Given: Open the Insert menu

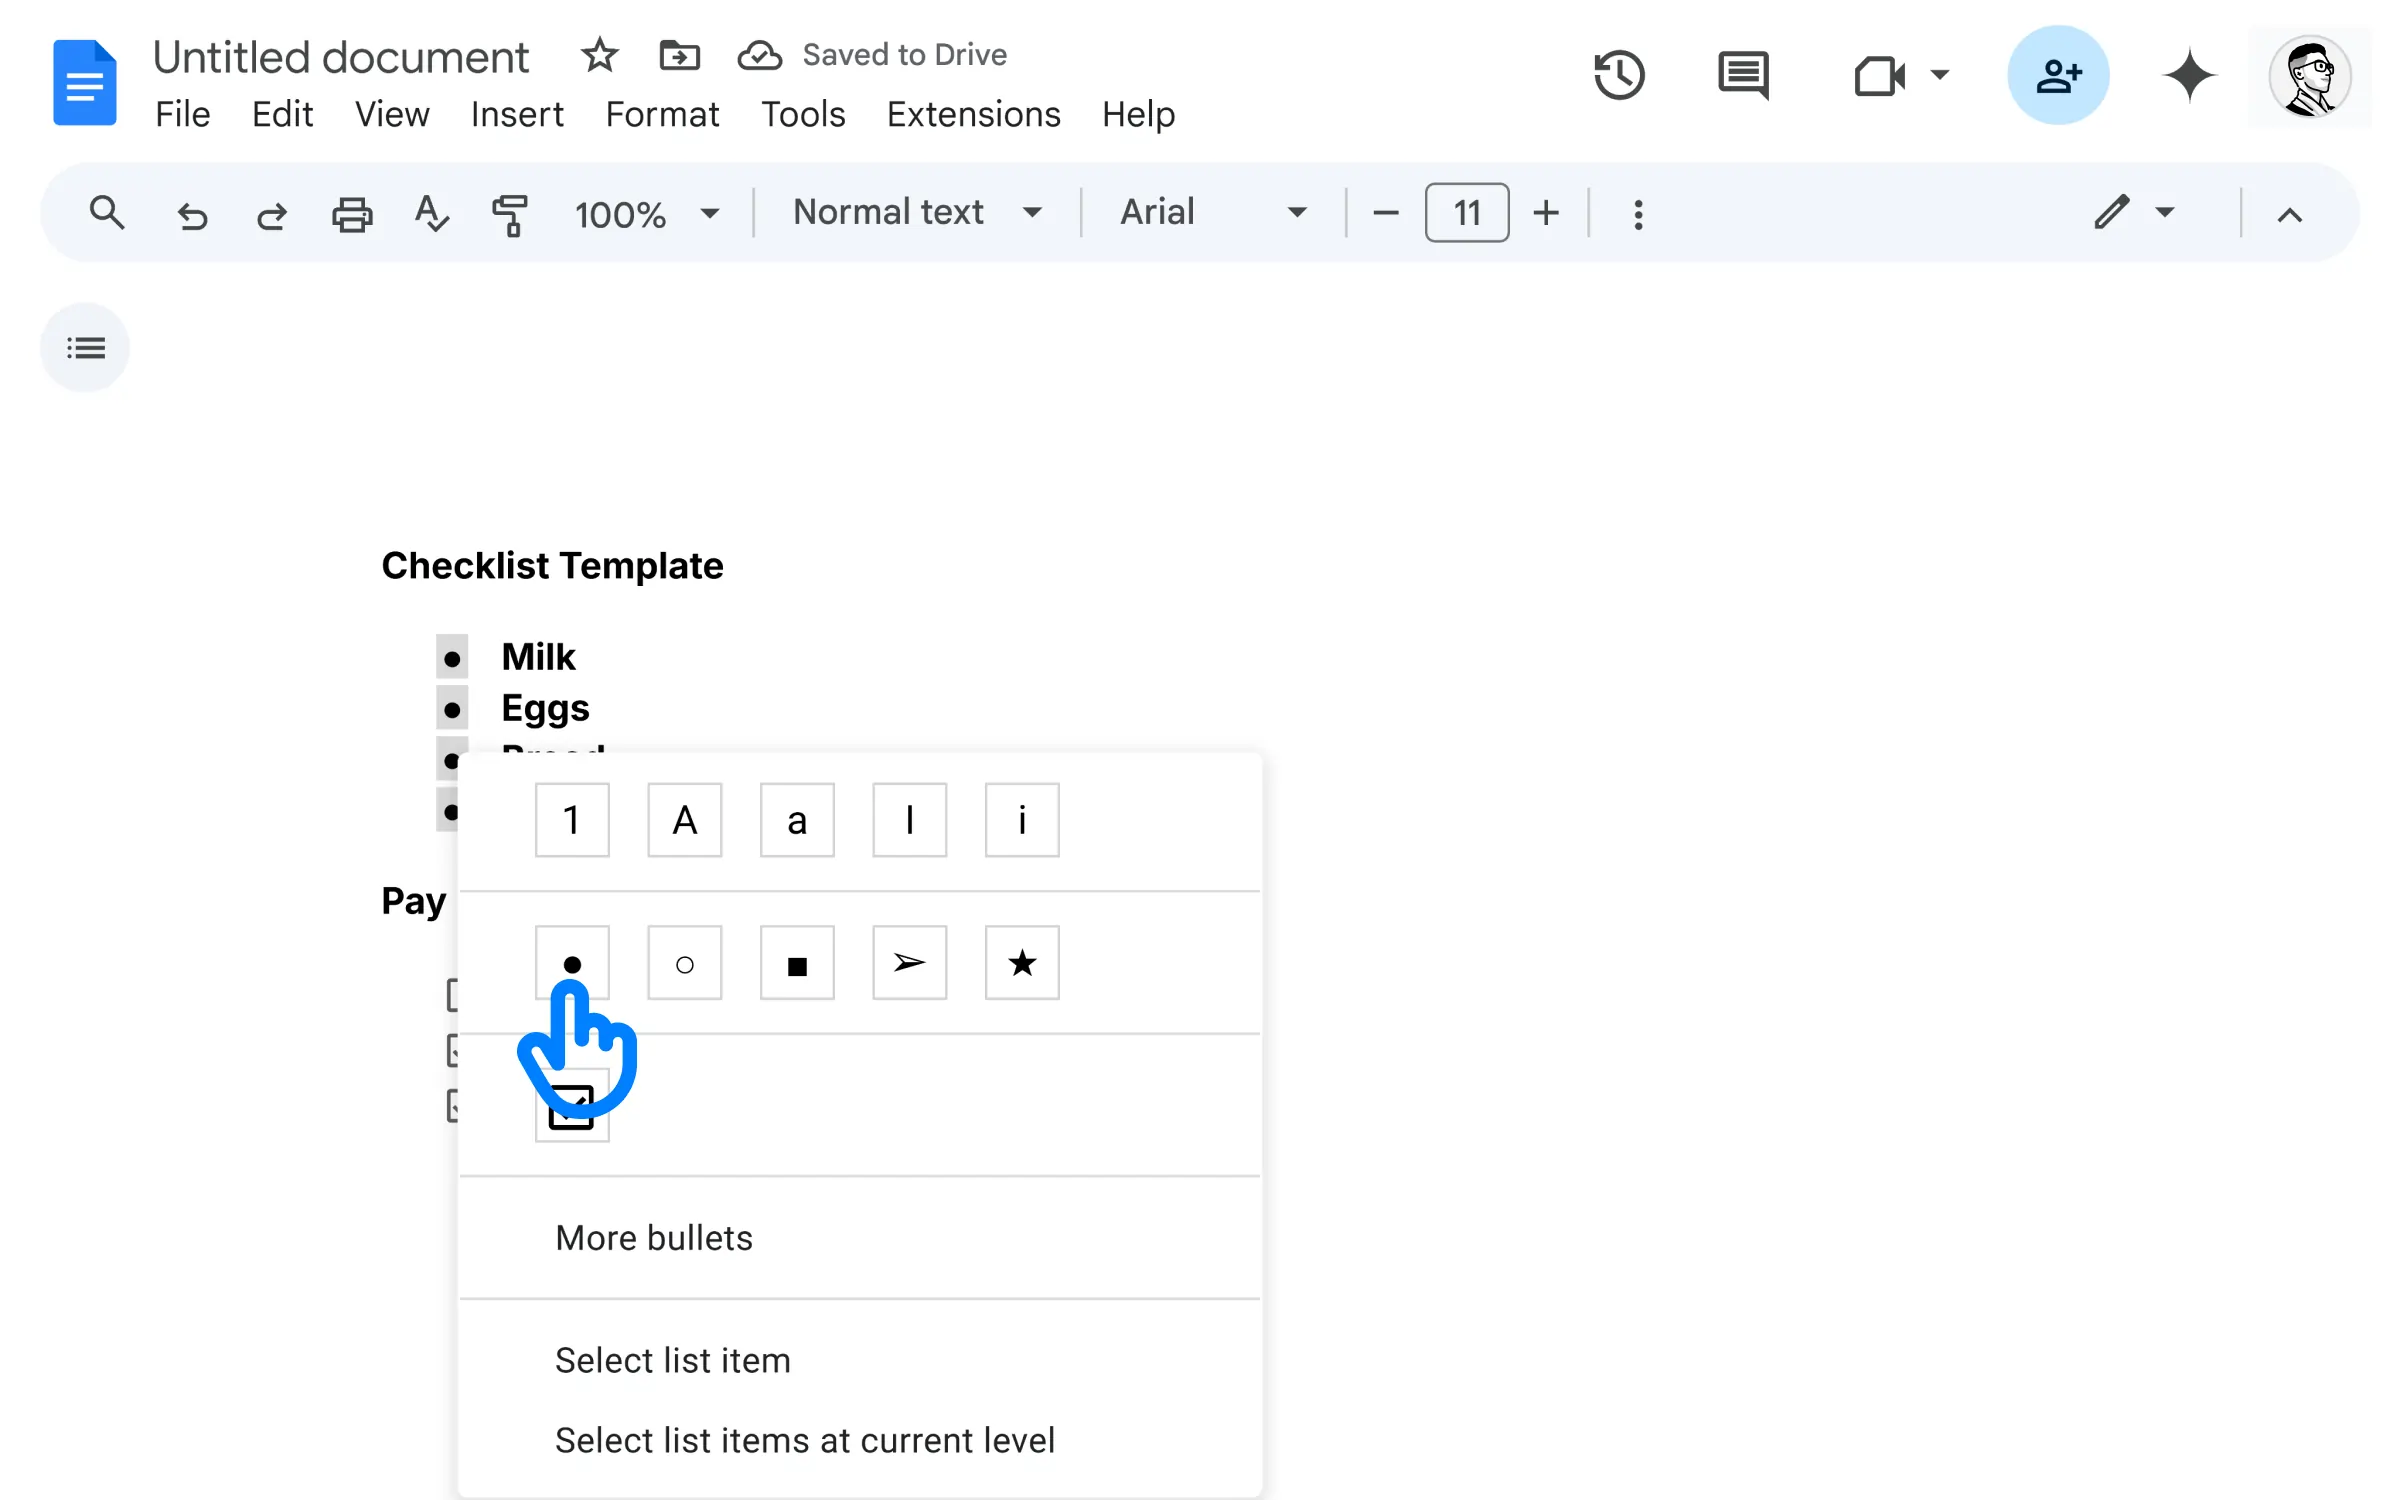Looking at the screenshot, I should [517, 114].
